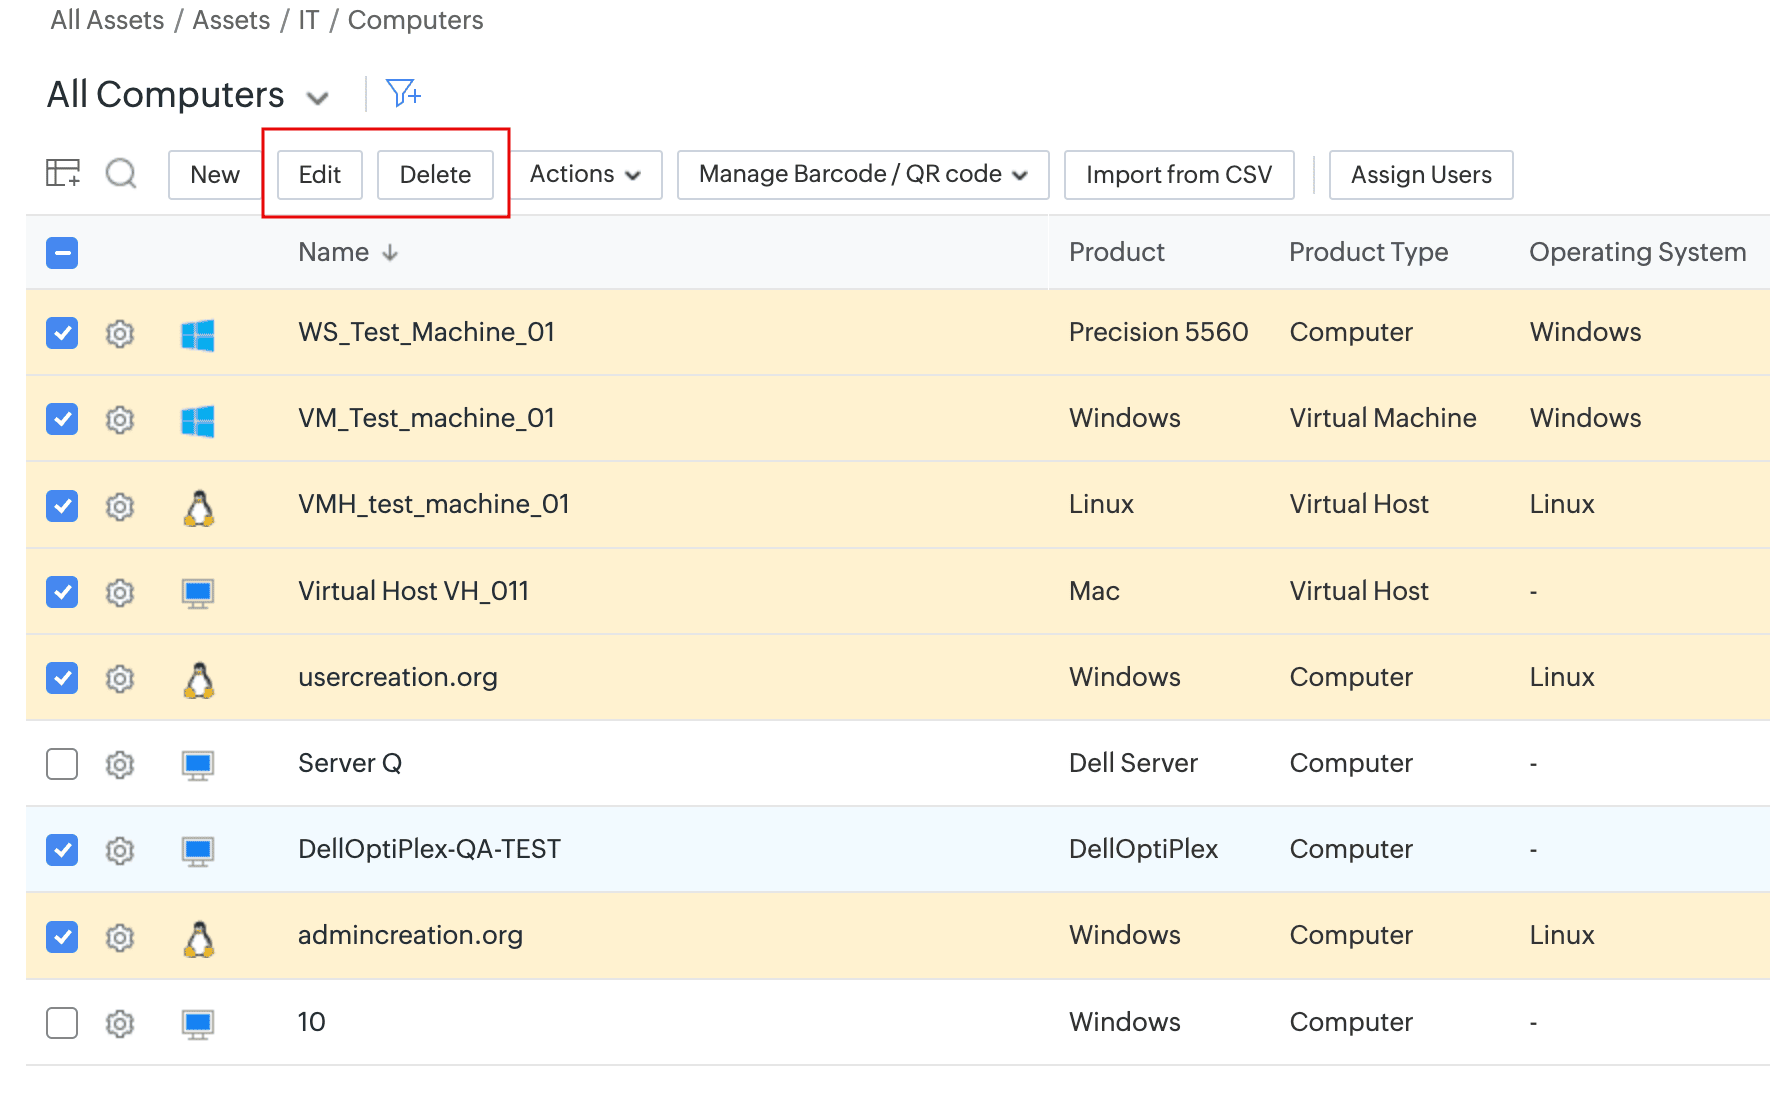The width and height of the screenshot is (1770, 1098).
Task: Click gear icon for WS_Test_Machine_01
Action: tap(120, 333)
